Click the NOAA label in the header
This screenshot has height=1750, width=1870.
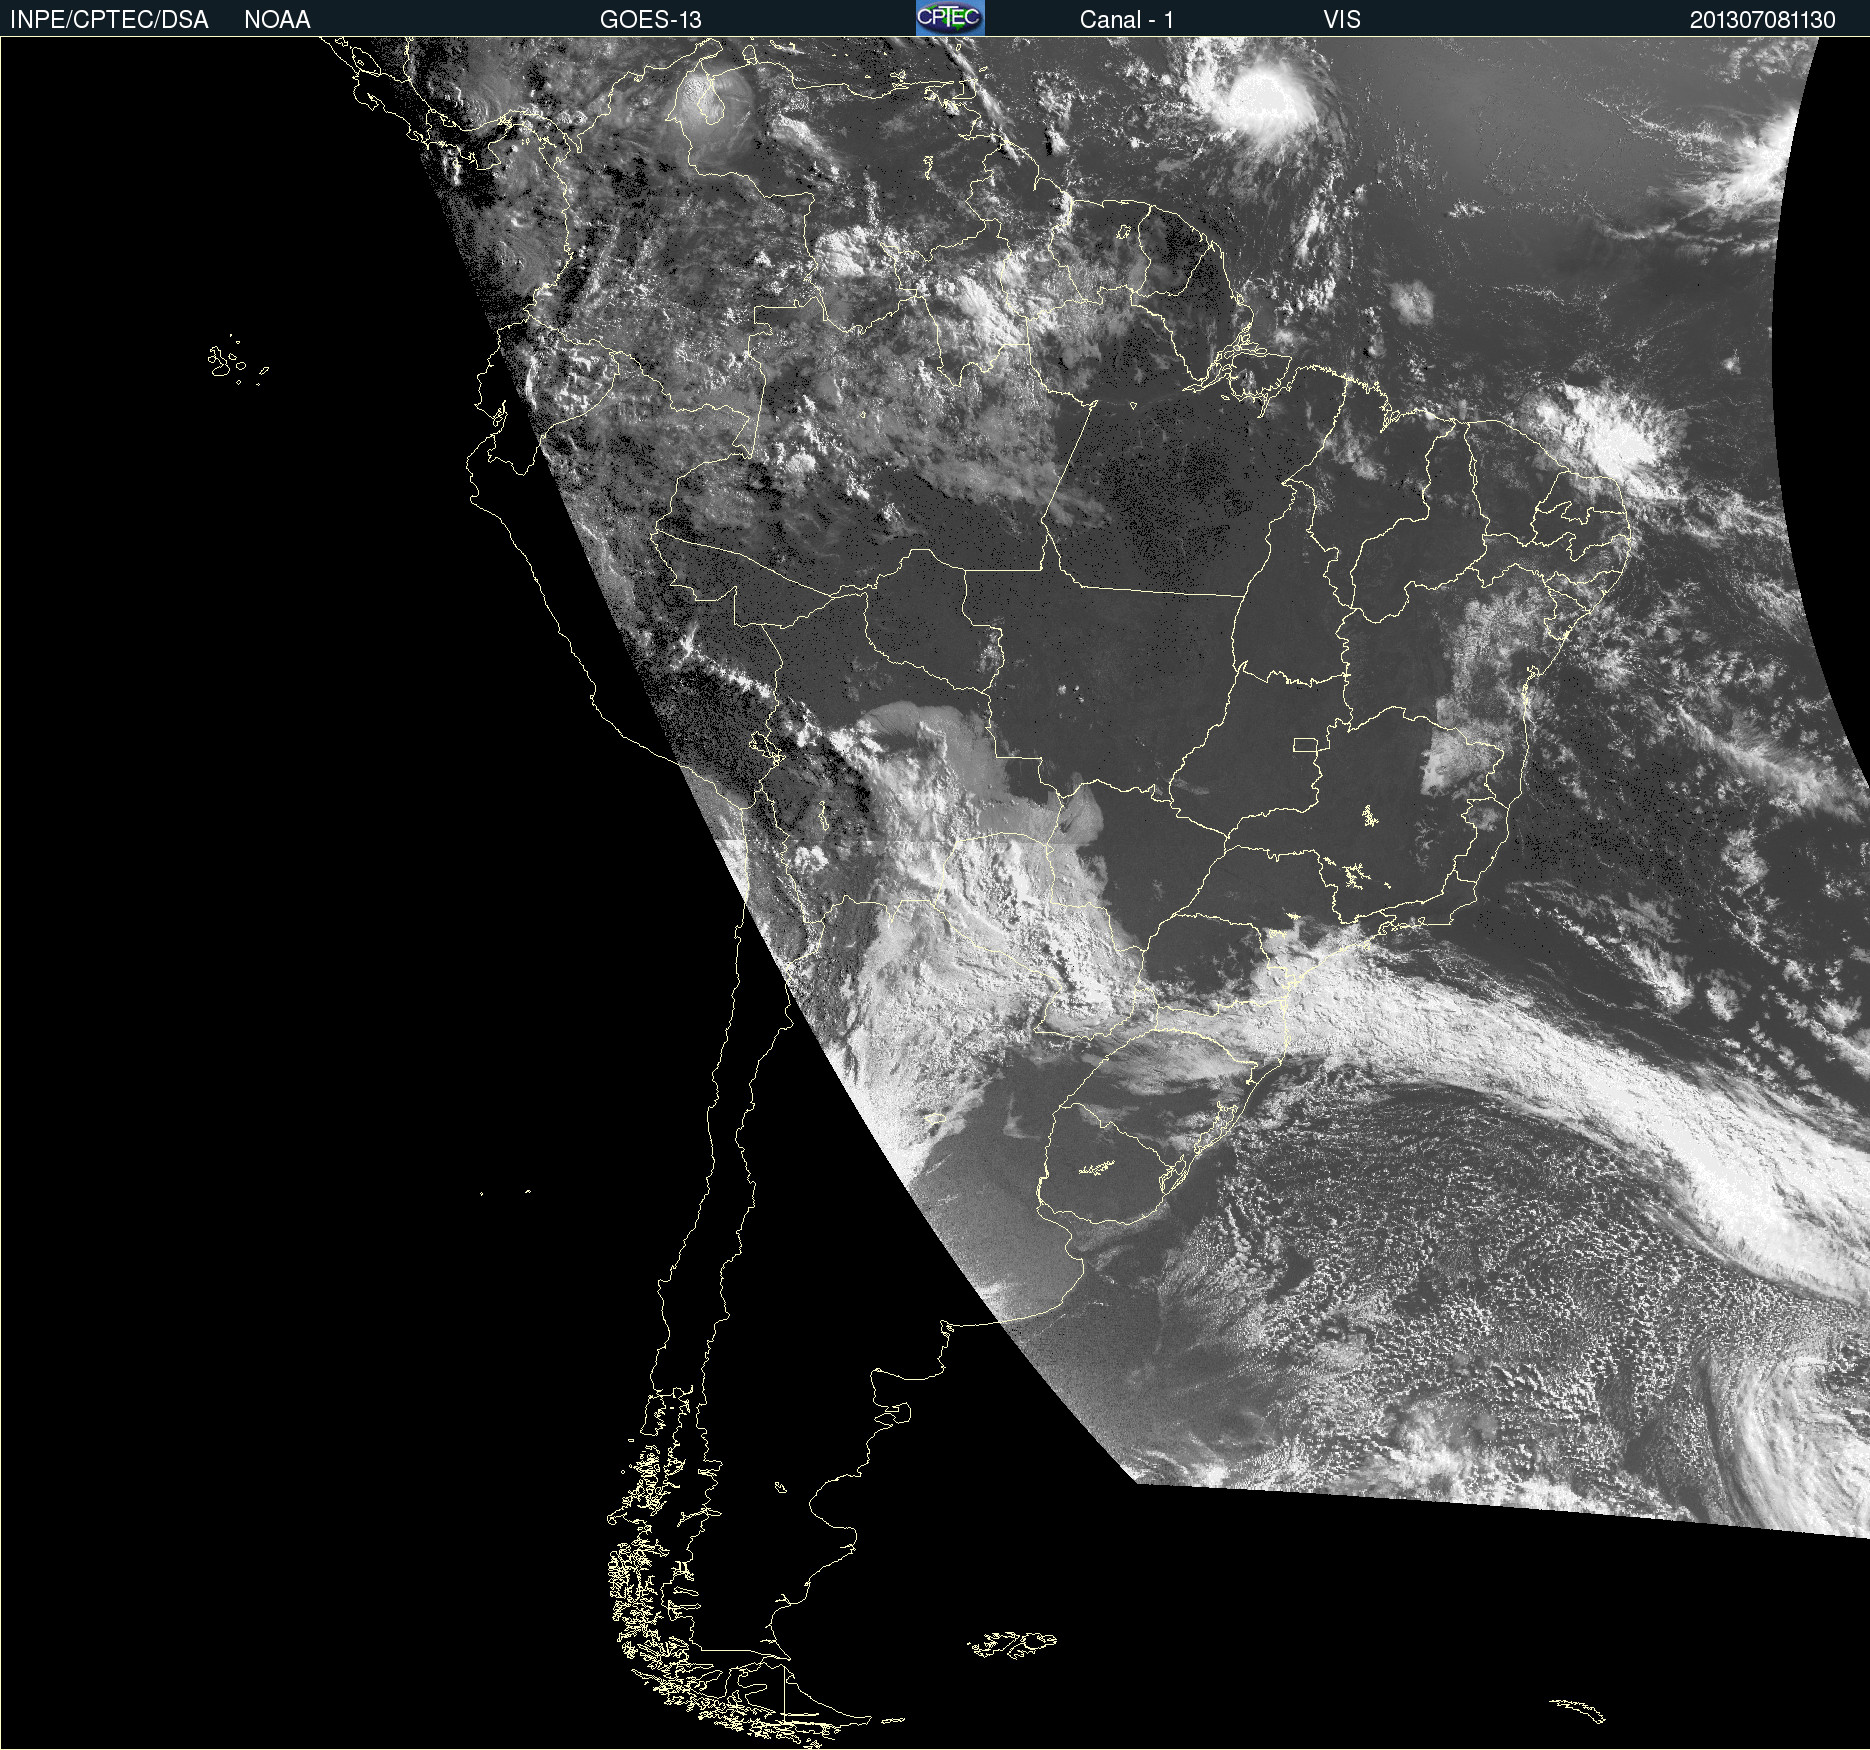coord(277,20)
